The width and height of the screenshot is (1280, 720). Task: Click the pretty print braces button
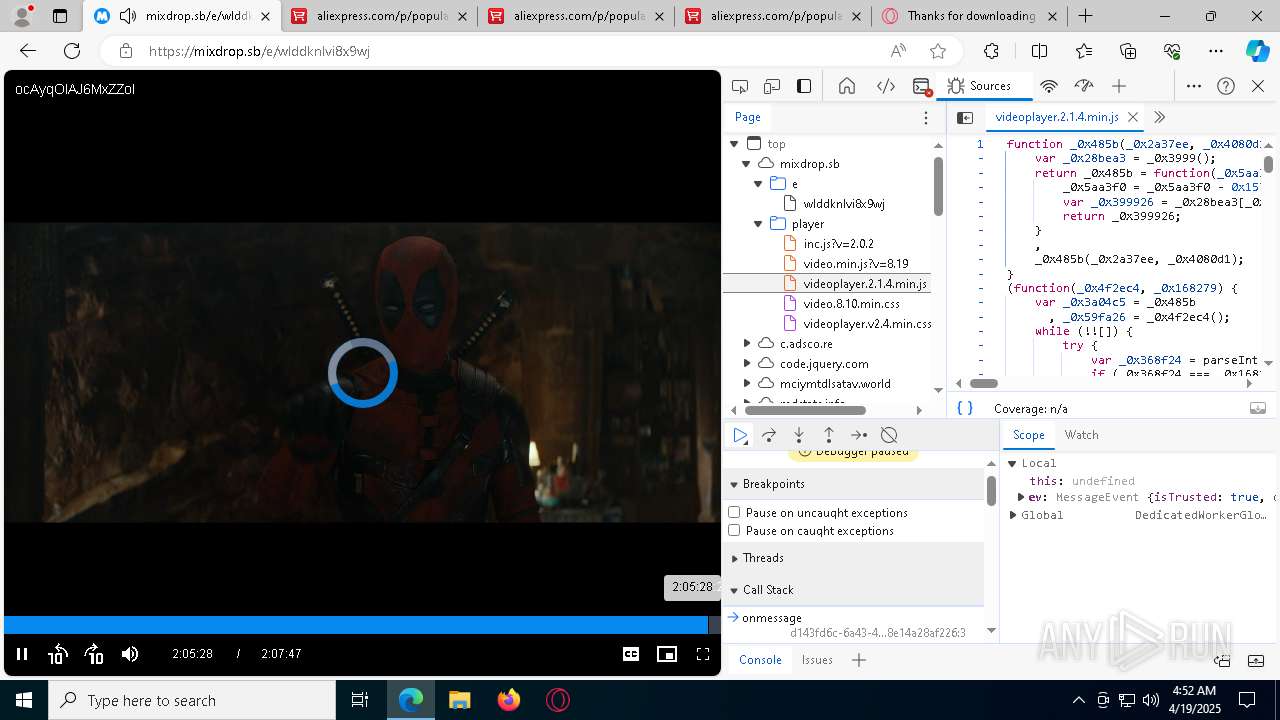[965, 408]
